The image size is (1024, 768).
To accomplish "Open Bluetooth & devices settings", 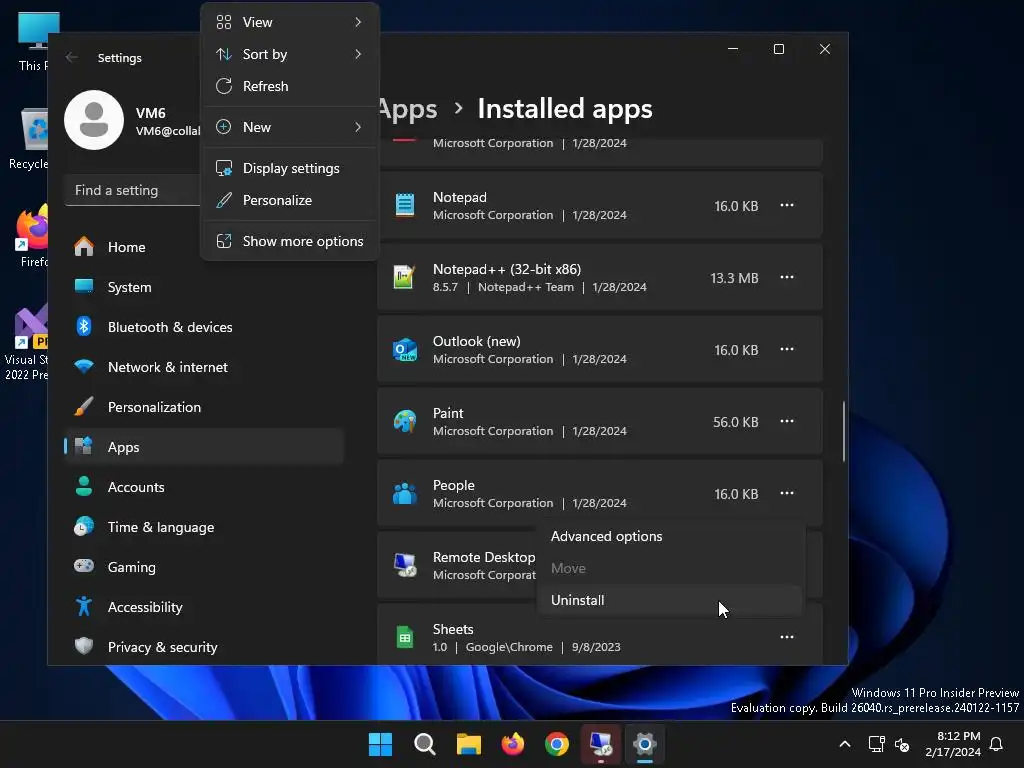I will (204, 327).
